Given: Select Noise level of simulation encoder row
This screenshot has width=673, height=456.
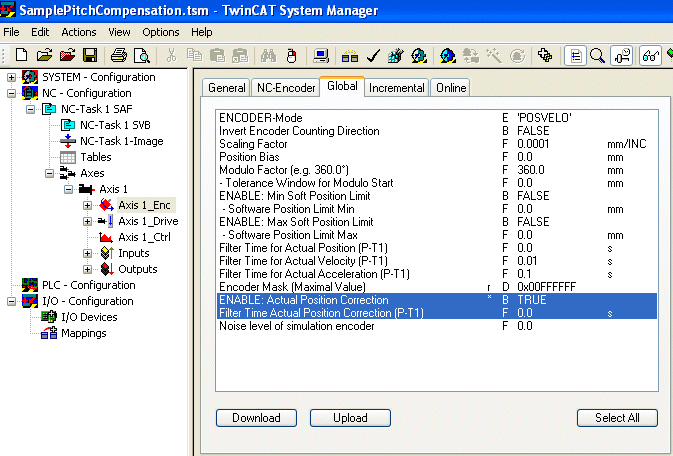Looking at the screenshot, I should point(437,326).
